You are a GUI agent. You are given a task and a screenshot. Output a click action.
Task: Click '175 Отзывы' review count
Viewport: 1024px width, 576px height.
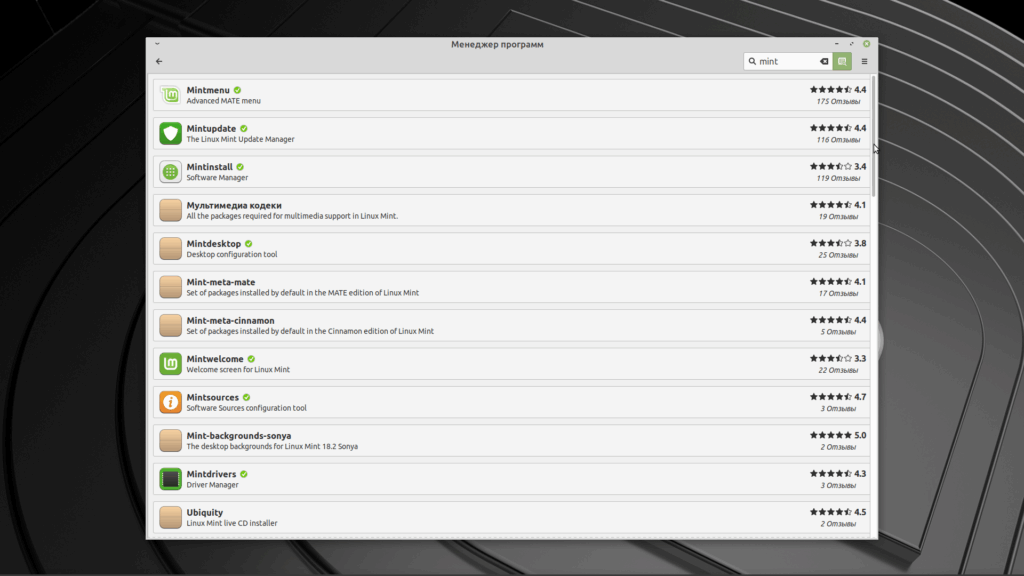click(x=838, y=102)
